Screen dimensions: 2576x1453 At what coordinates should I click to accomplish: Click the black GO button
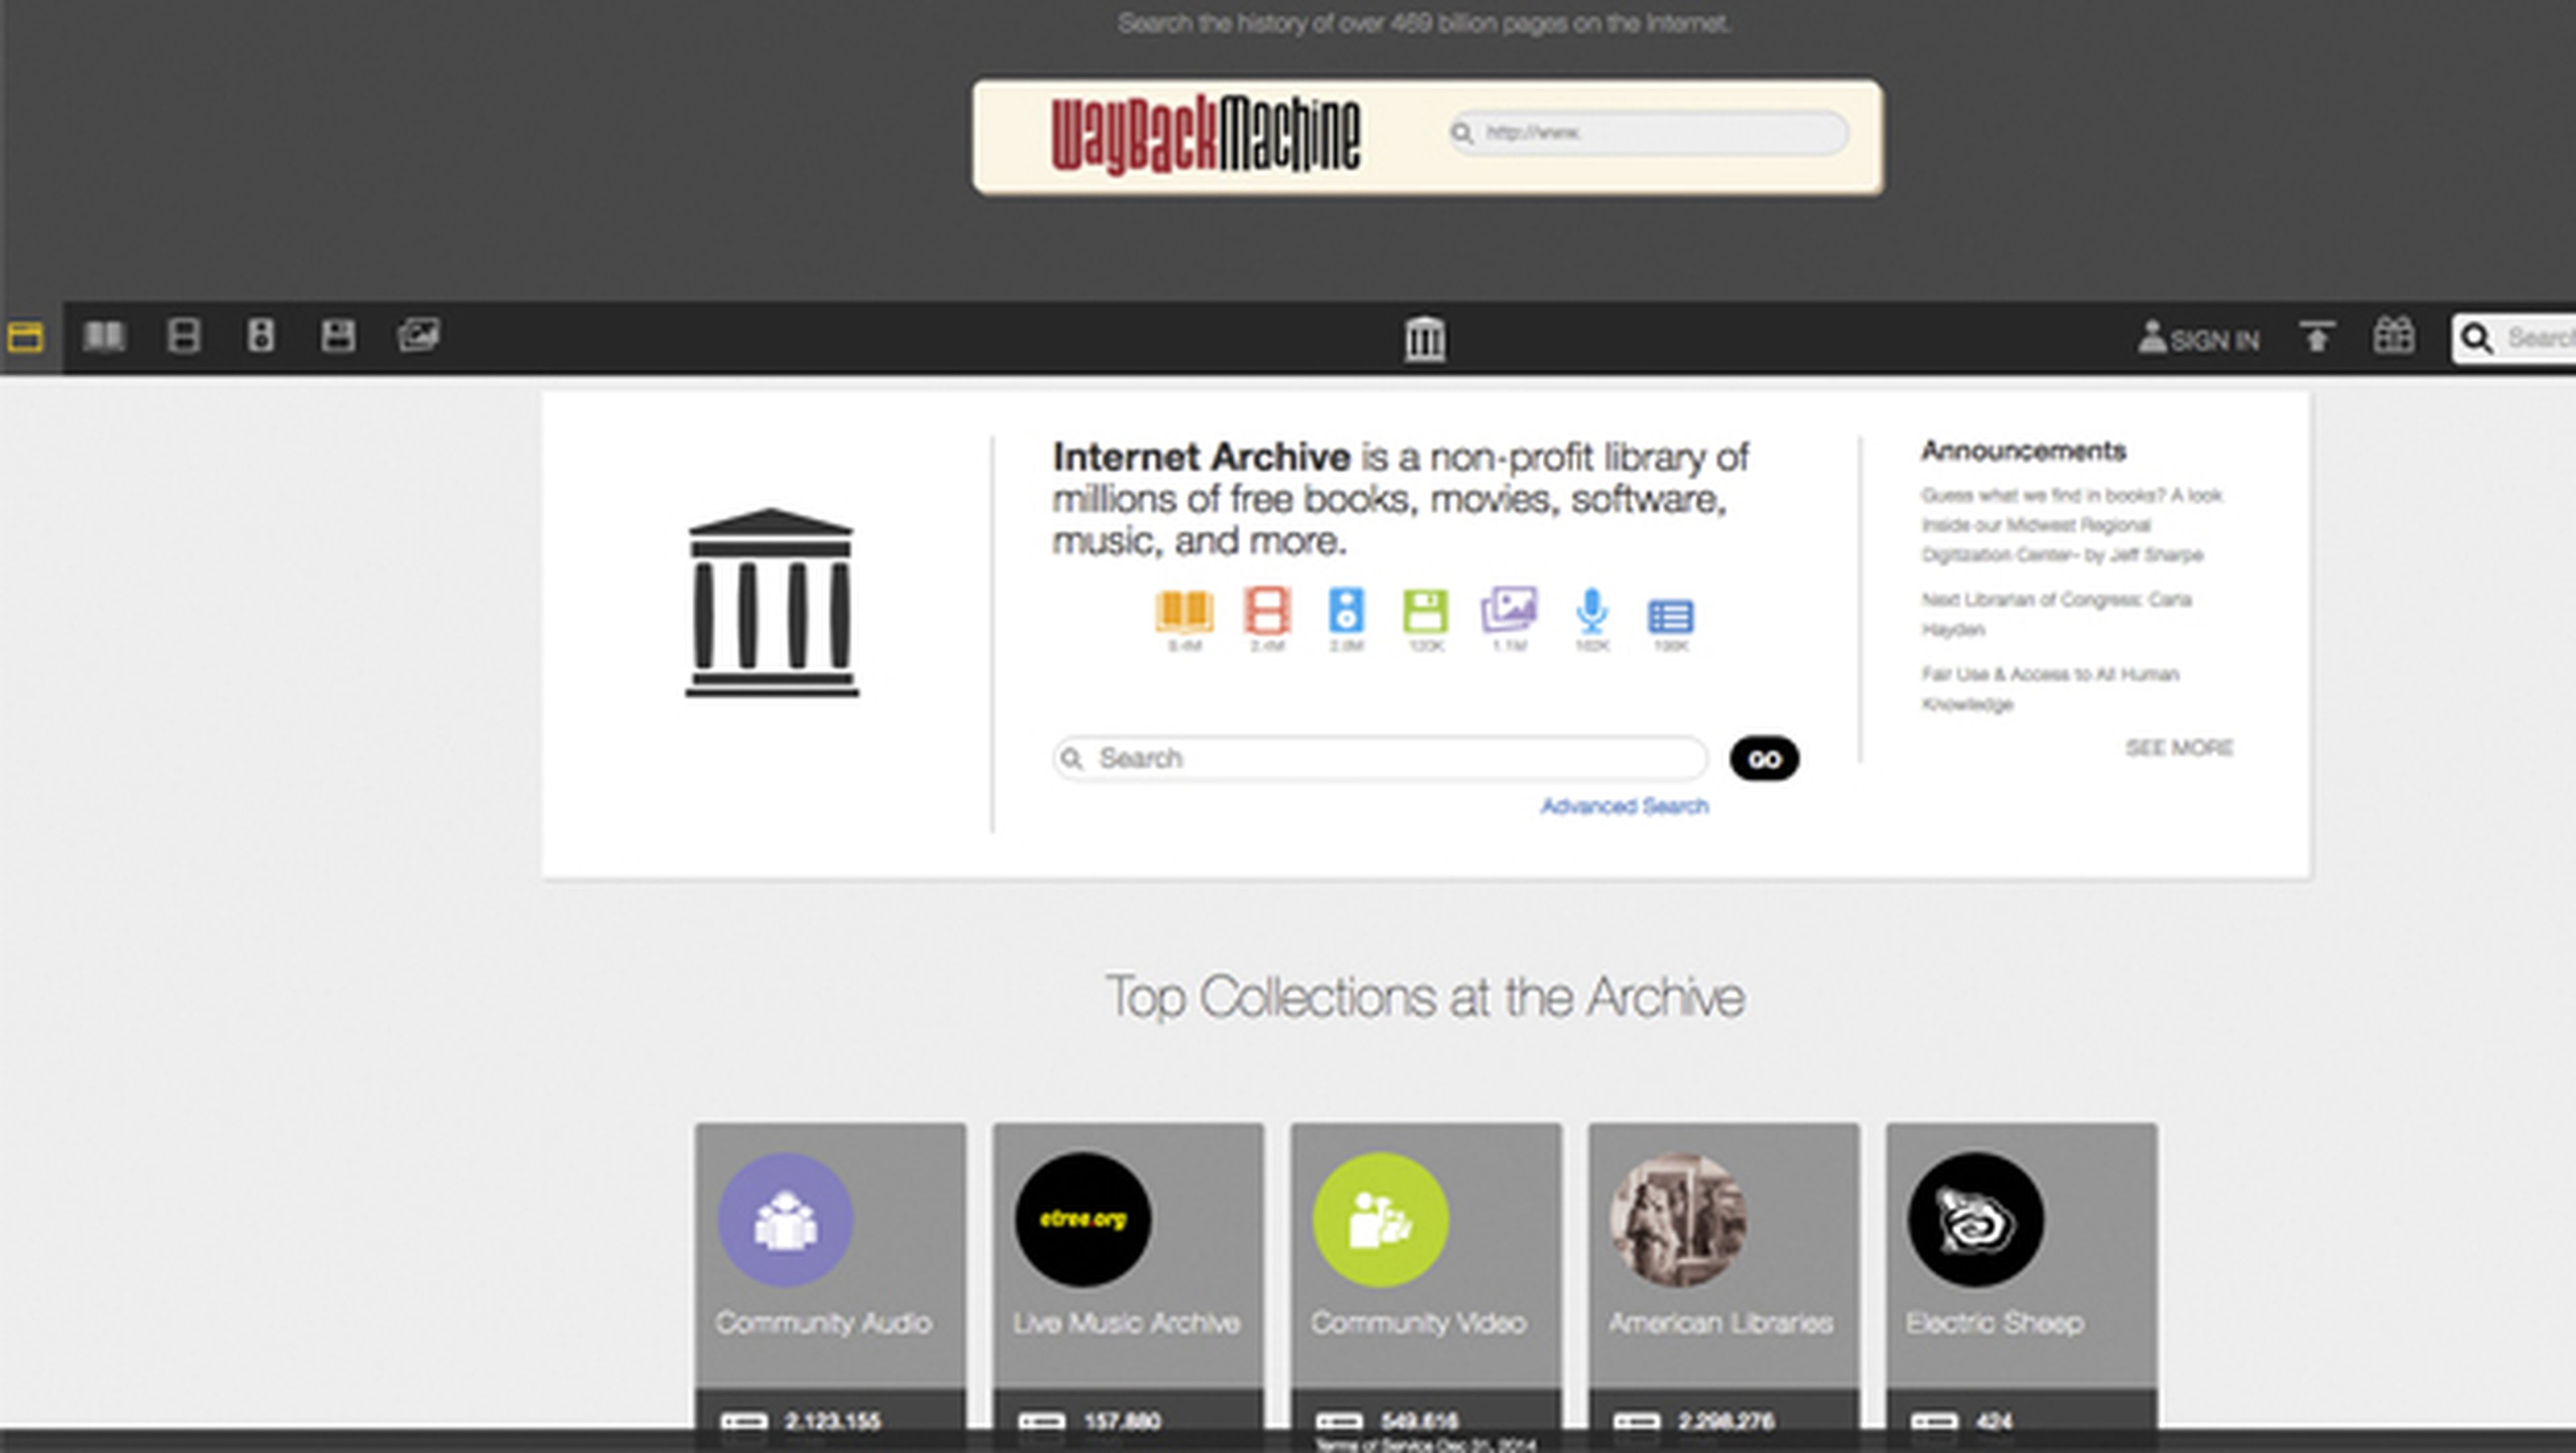[x=1764, y=759]
